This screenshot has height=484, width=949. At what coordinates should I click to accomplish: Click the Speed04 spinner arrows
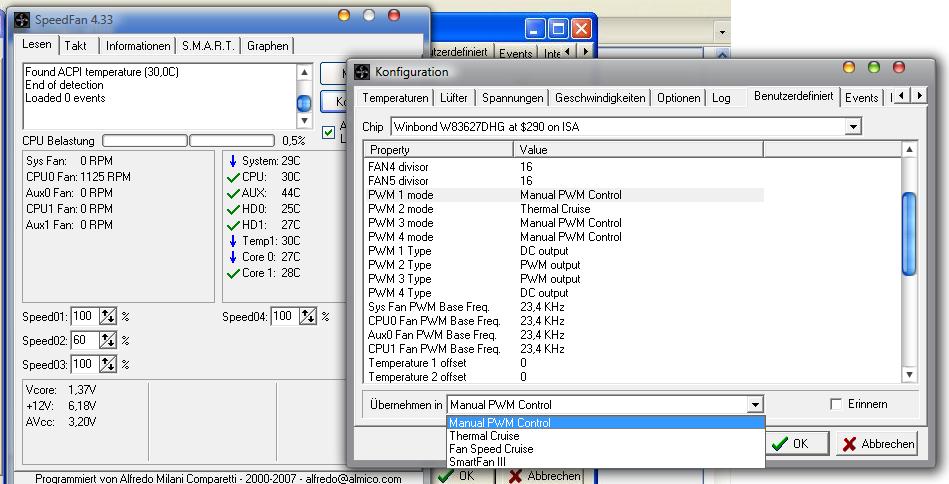pos(308,316)
